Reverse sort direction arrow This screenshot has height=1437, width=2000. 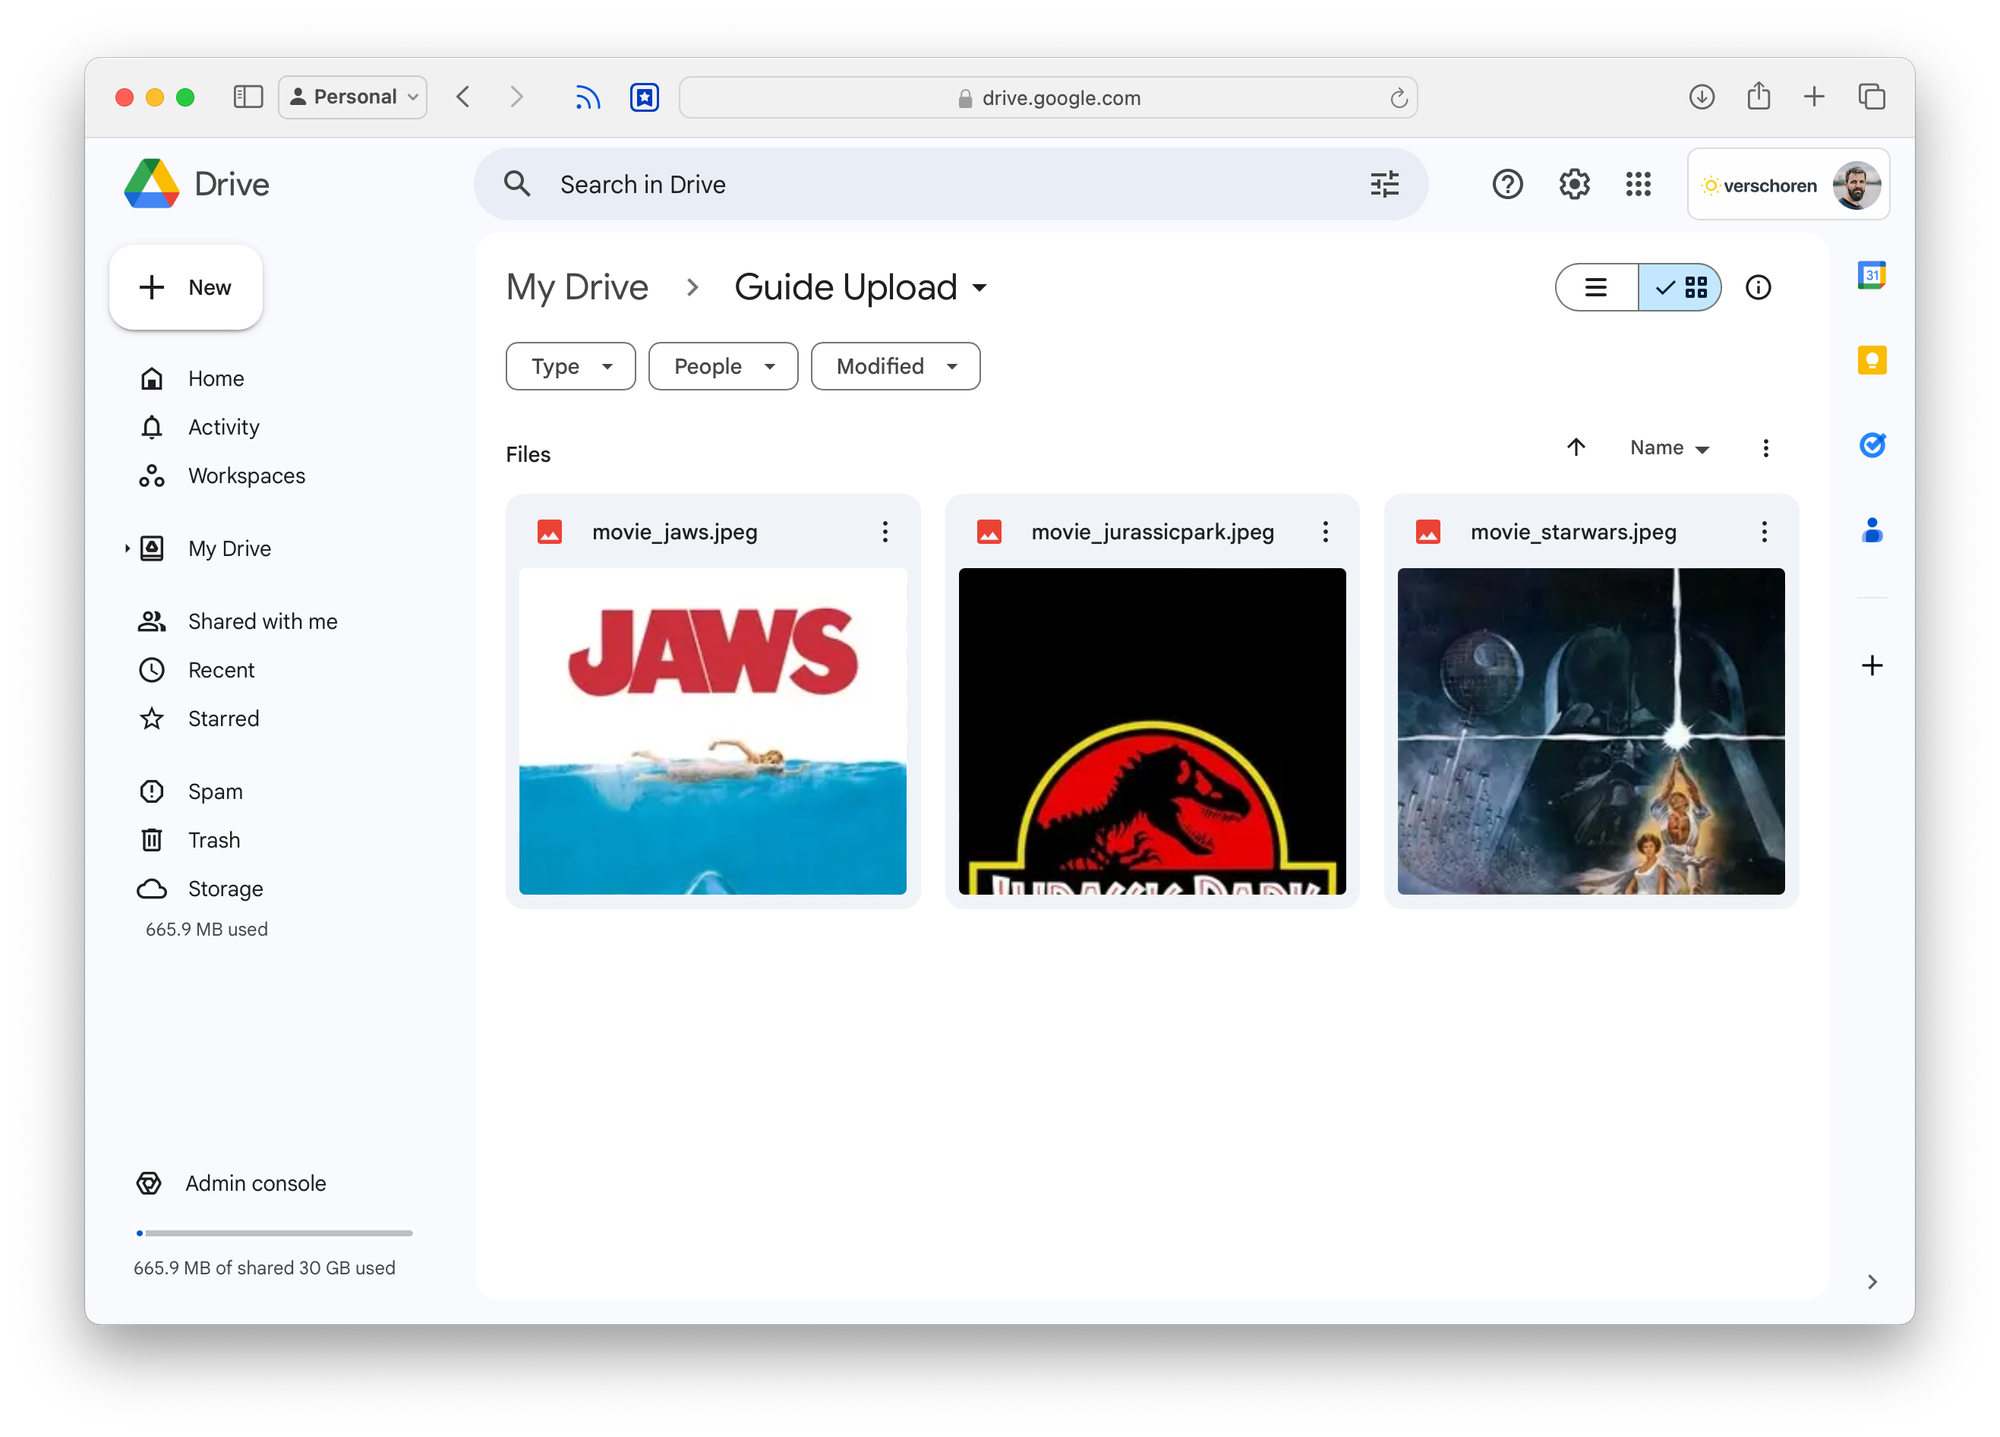[x=1576, y=447]
